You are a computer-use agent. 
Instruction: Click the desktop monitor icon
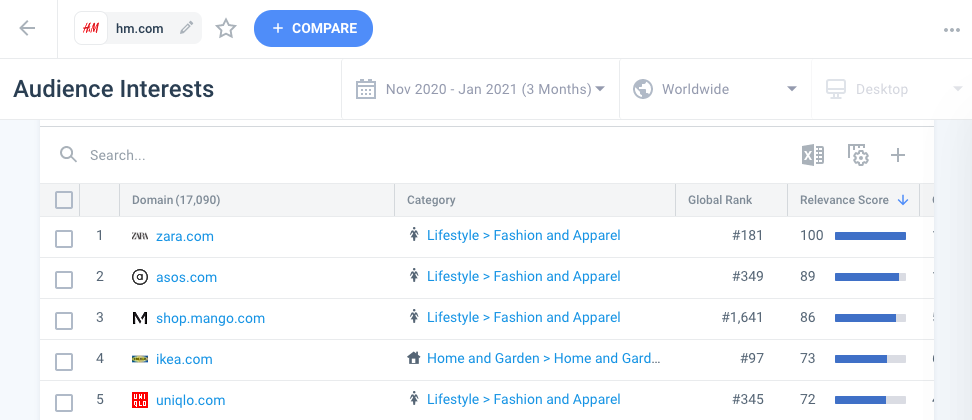click(x=836, y=89)
